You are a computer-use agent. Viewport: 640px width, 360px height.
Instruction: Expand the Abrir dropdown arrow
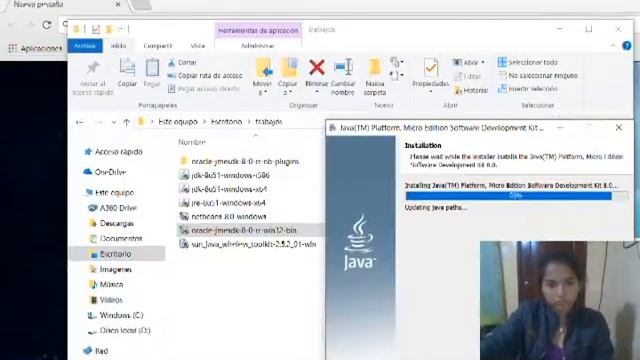(483, 62)
